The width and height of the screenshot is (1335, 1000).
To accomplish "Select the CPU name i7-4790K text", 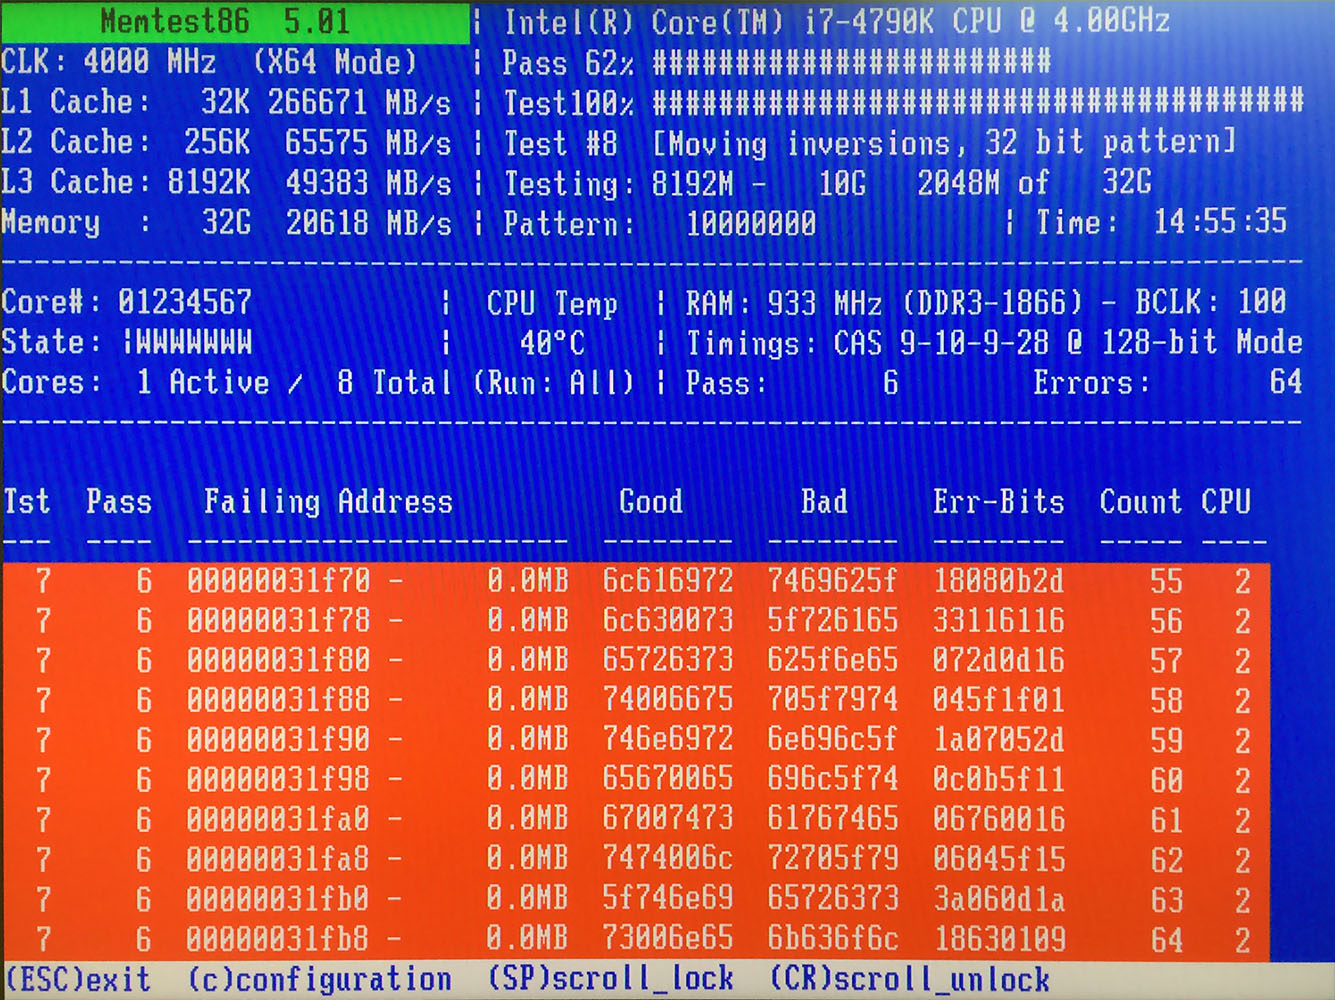I will [867, 22].
